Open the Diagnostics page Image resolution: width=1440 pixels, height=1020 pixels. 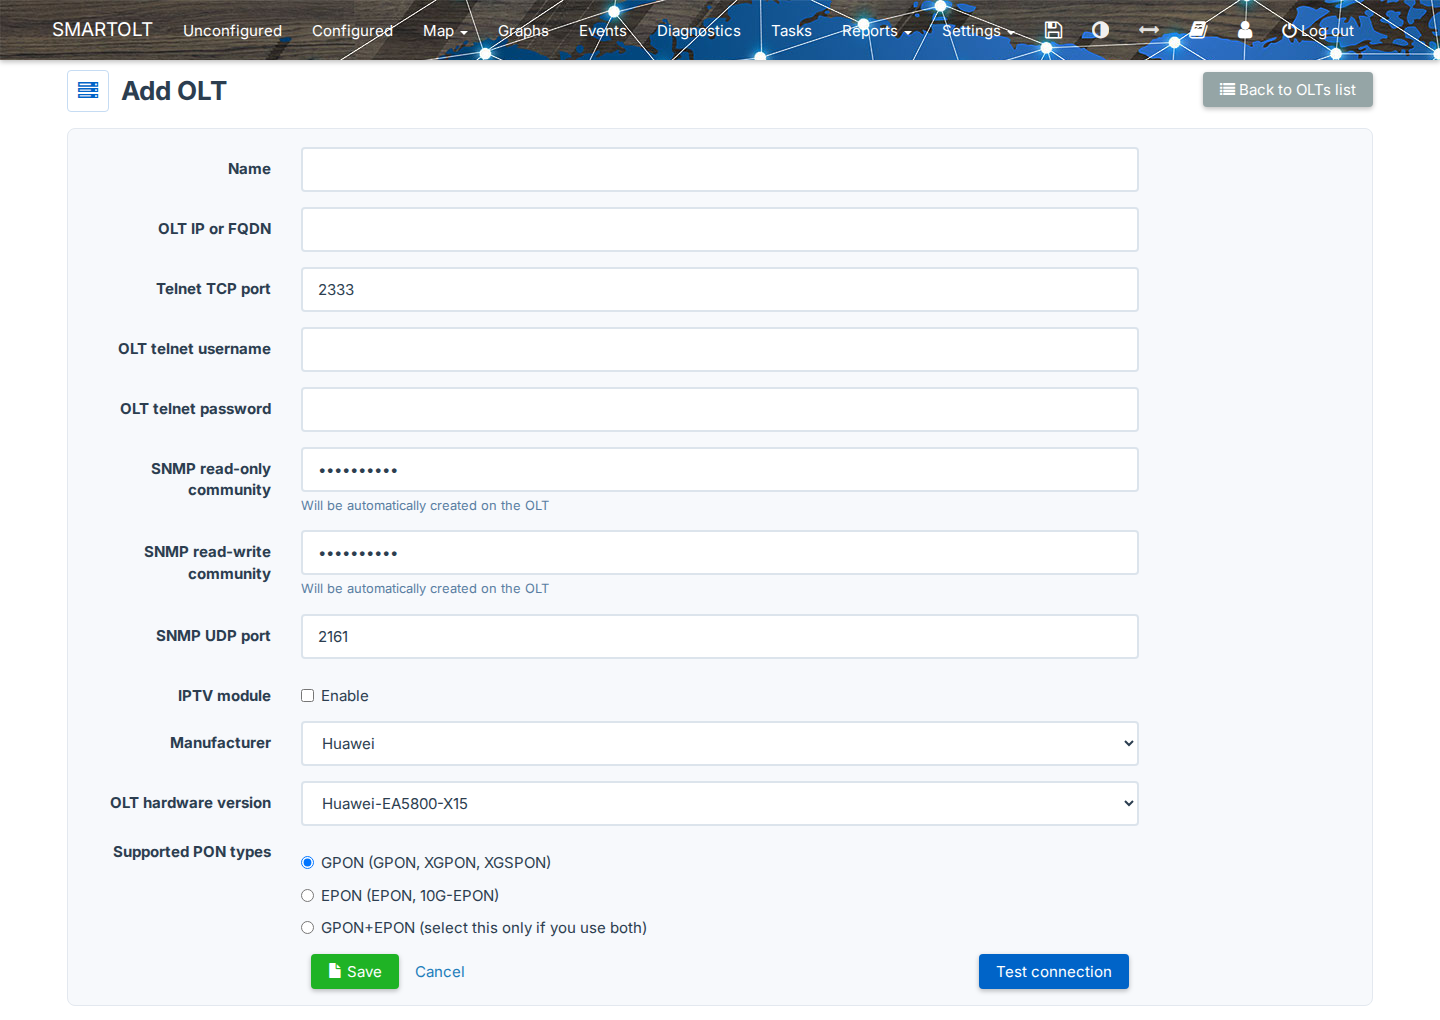pos(699,31)
